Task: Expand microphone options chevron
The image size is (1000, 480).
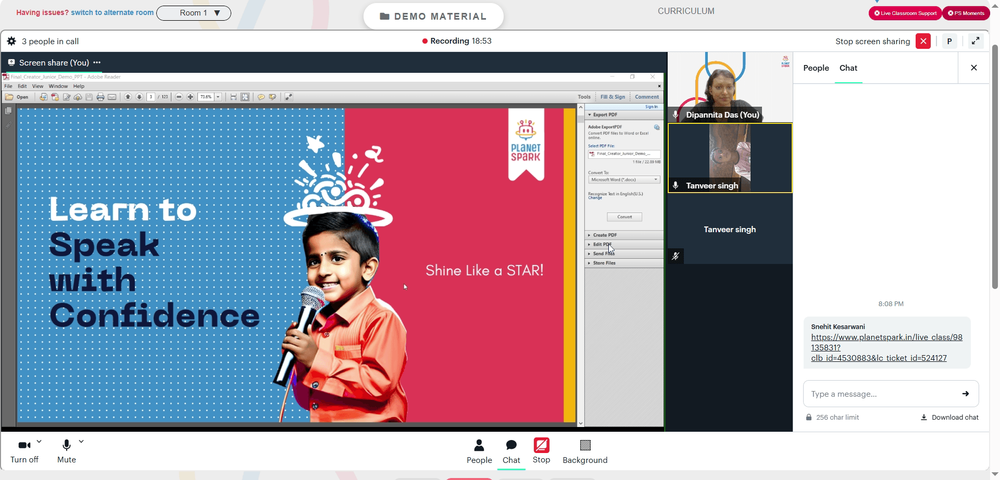Action: 81,441
